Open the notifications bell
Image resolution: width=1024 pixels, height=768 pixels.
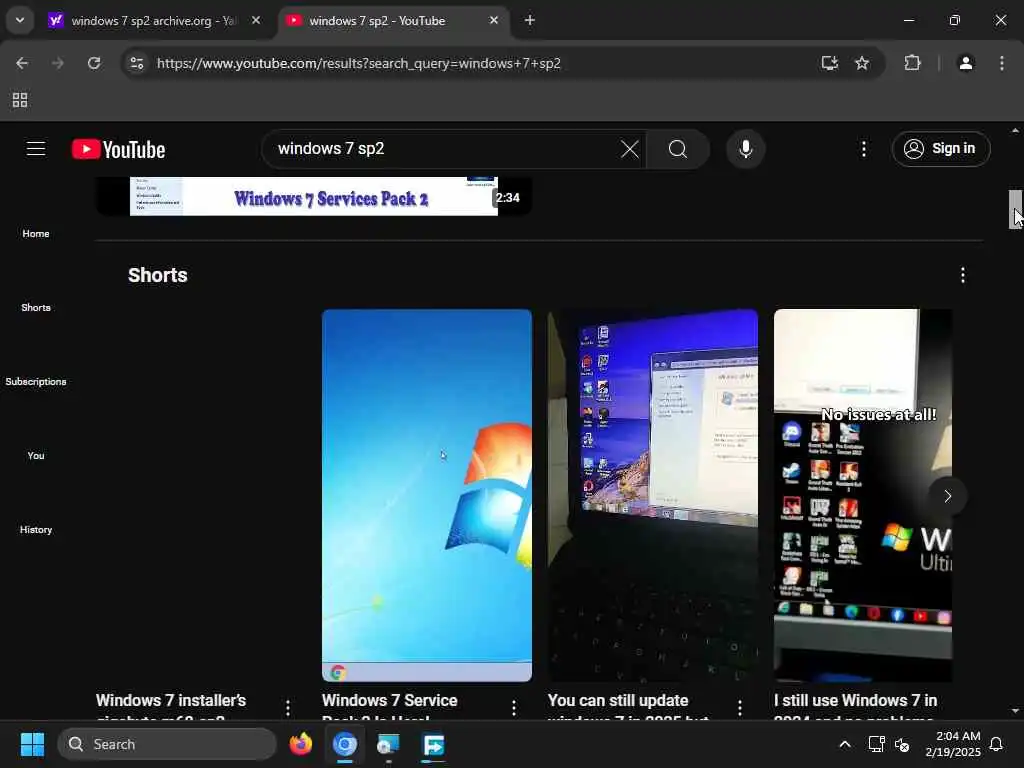(x=997, y=744)
